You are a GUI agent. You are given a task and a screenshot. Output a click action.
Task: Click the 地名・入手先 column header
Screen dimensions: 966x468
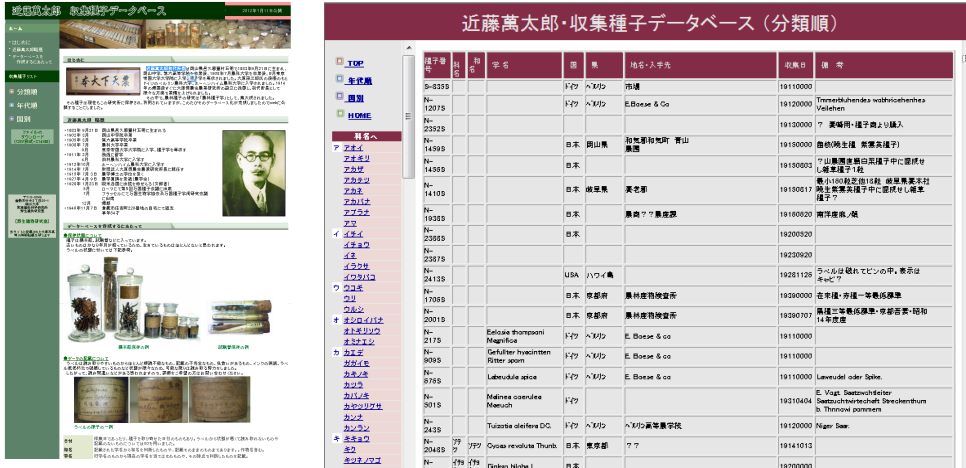click(x=700, y=65)
